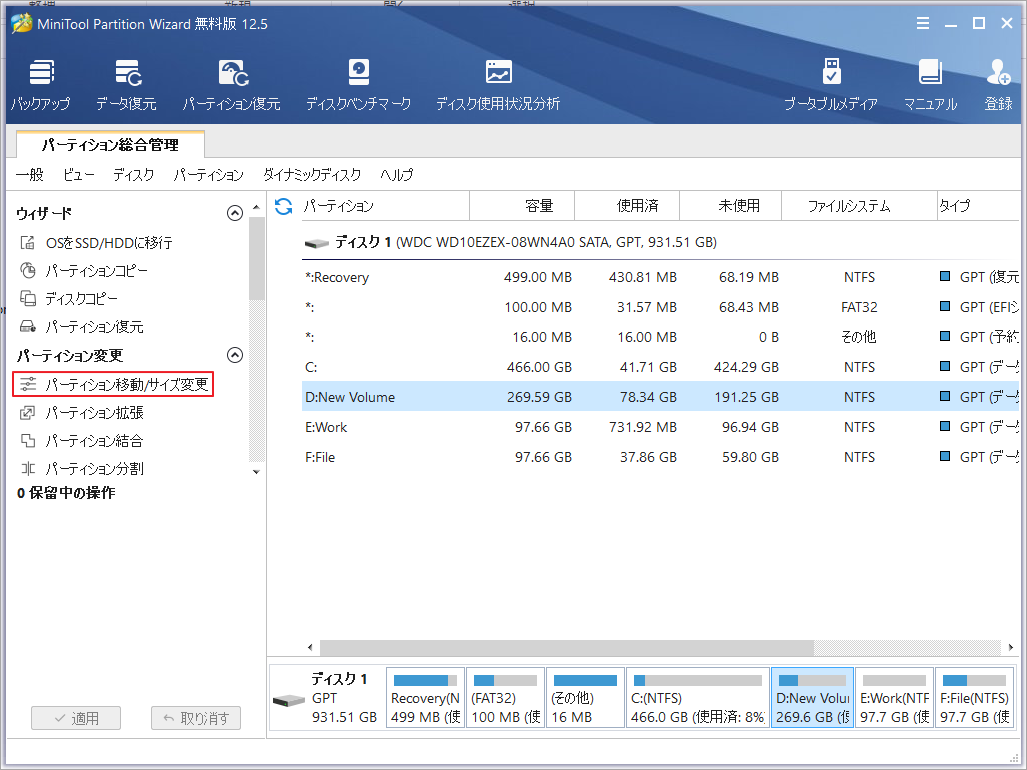Select the 16.00 MB その他 partition row
The image size is (1027, 770).
pyautogui.click(x=660, y=337)
